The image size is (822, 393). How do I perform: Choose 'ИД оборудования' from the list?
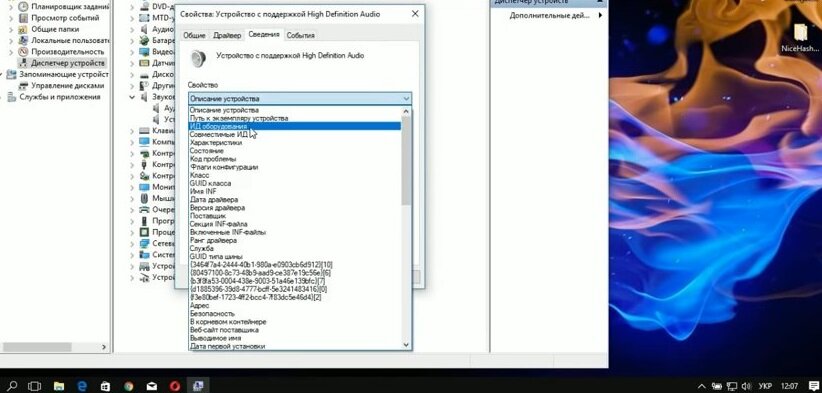(295, 126)
